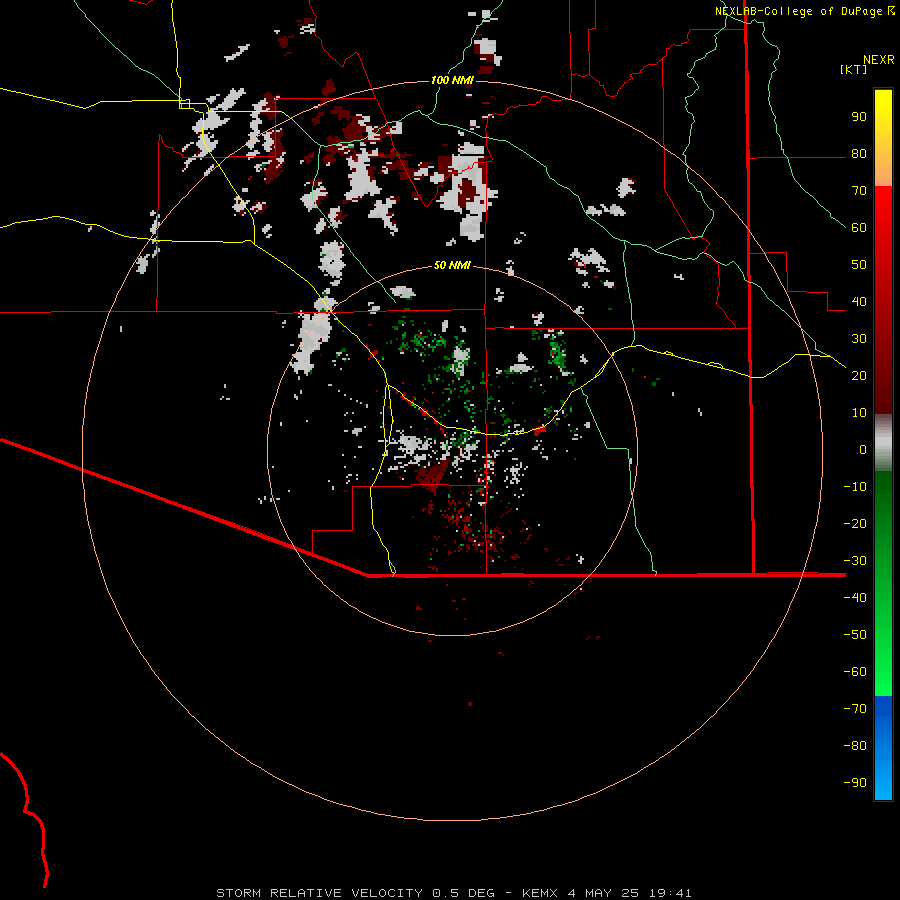Click the 10 value on color scale
Image resolution: width=900 pixels, height=900 pixels.
pyautogui.click(x=859, y=413)
